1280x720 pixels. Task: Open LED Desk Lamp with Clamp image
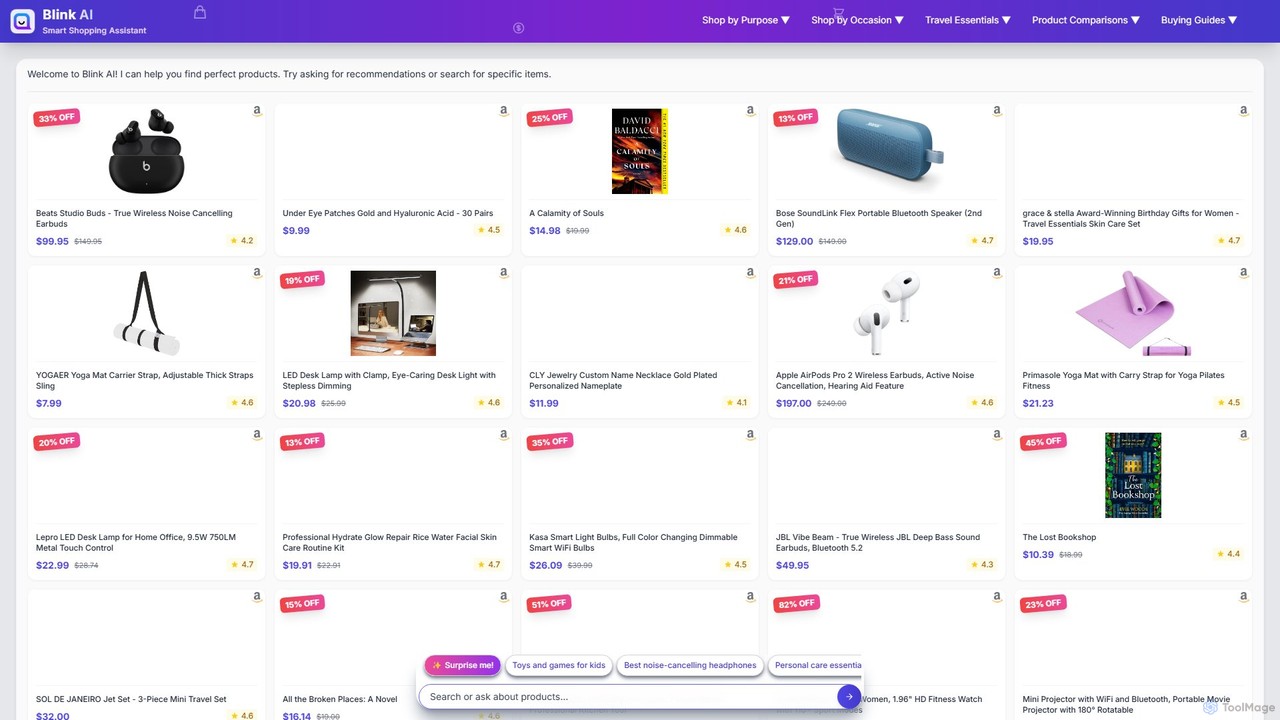393,313
